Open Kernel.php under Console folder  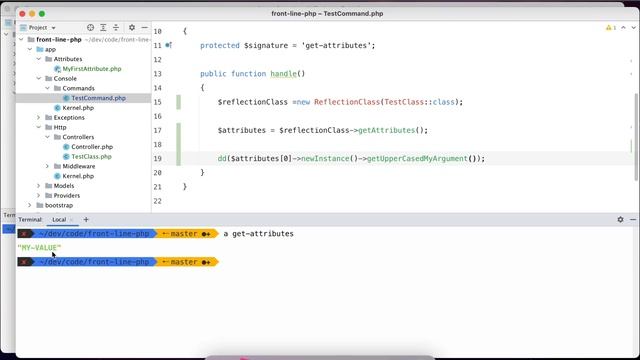point(78,108)
